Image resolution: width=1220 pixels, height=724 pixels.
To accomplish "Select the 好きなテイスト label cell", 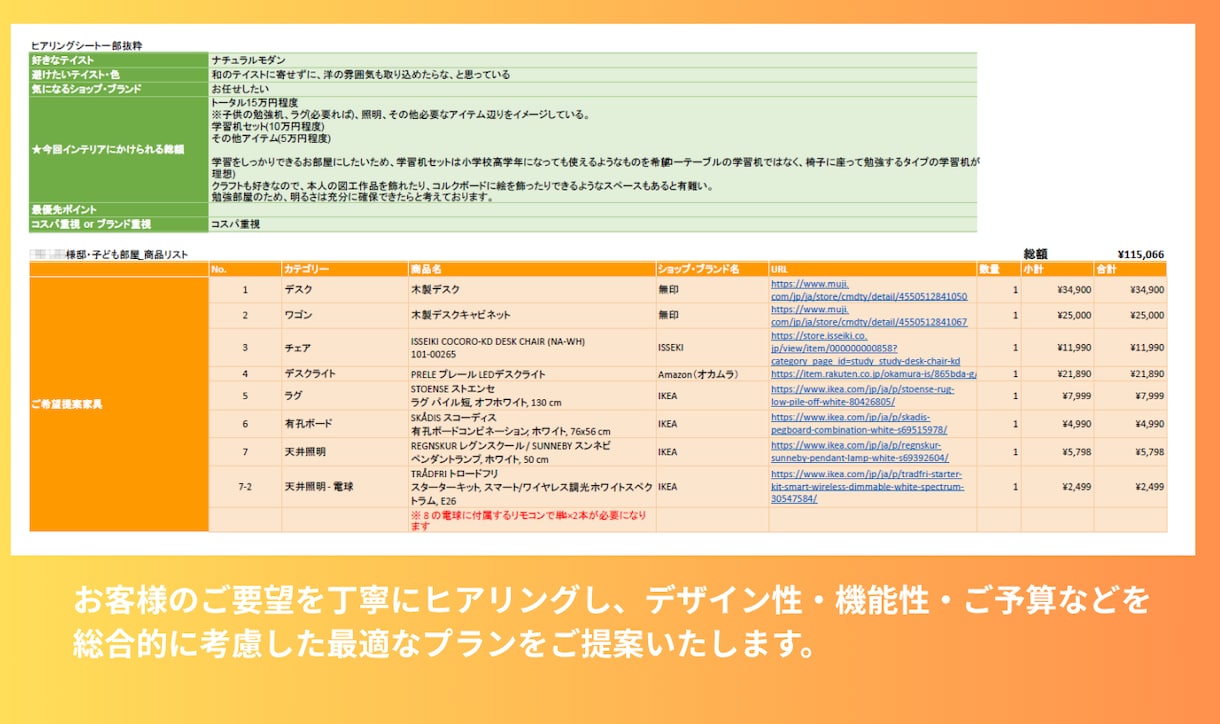I will [x=119, y=60].
